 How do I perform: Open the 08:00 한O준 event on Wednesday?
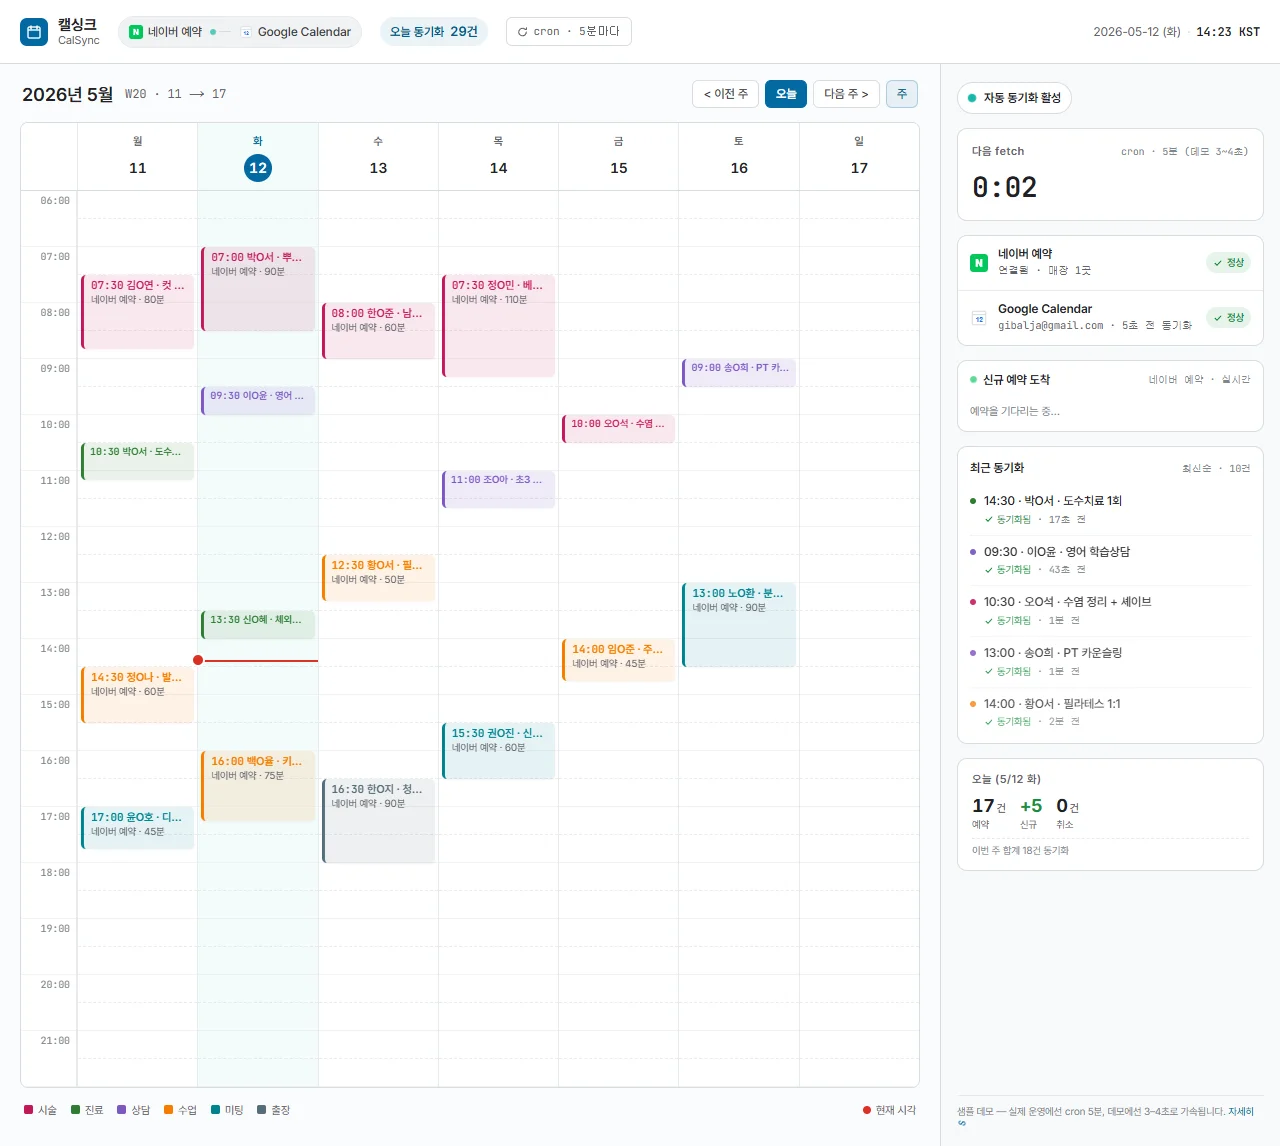click(378, 331)
